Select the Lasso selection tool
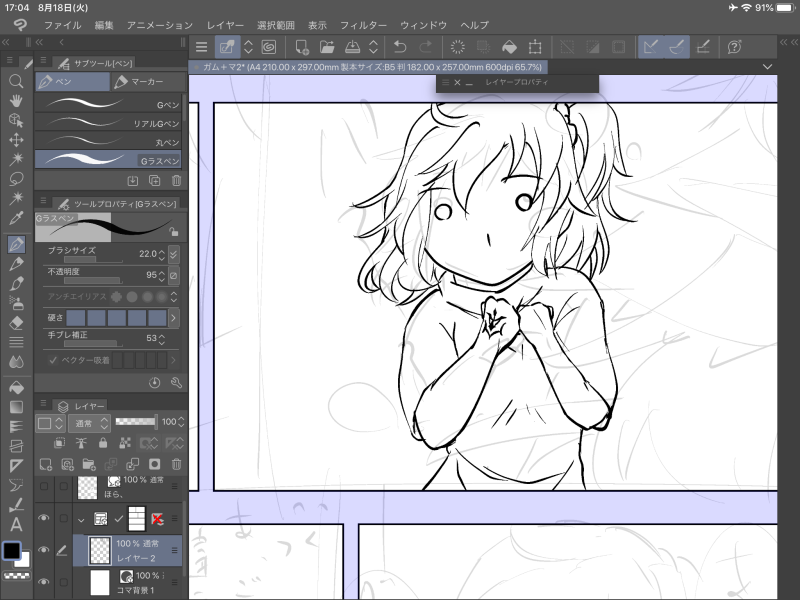The width and height of the screenshot is (800, 600). tap(16, 179)
